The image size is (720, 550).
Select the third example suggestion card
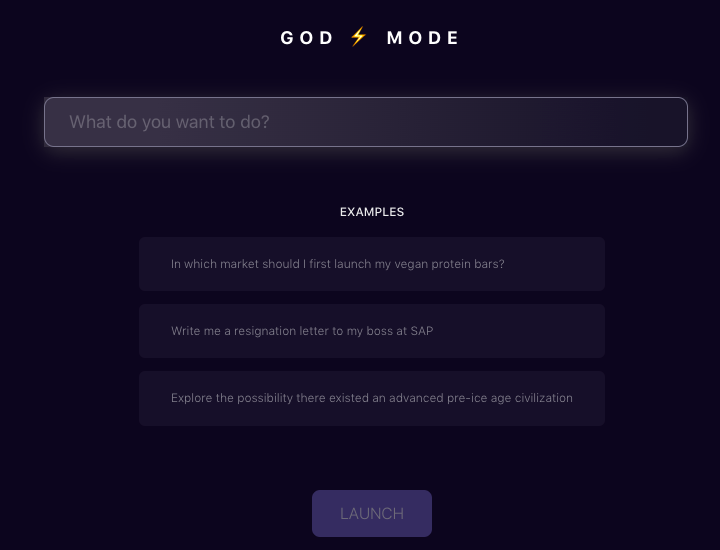tap(372, 398)
